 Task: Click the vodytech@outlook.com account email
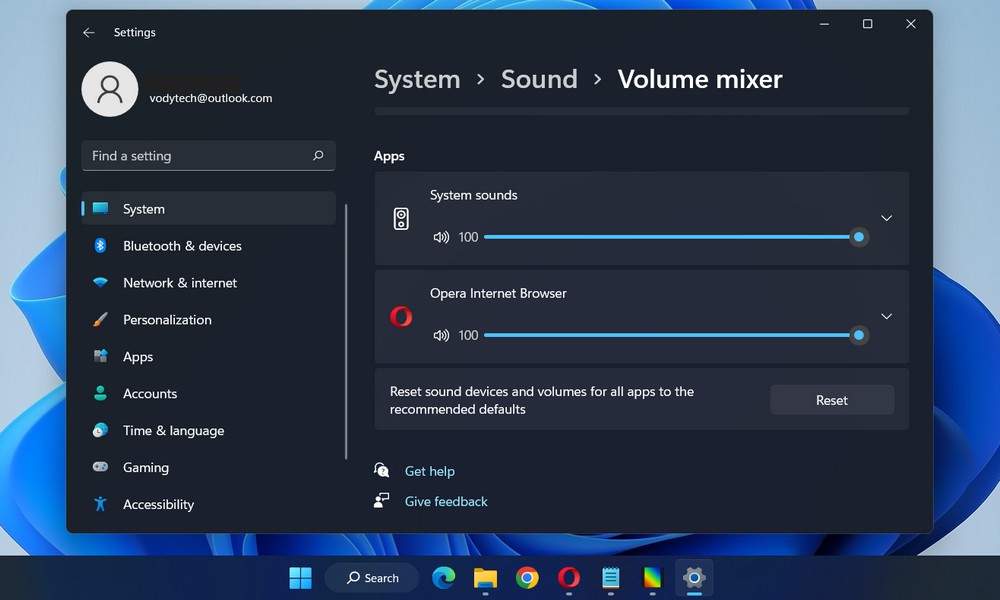[x=210, y=98]
